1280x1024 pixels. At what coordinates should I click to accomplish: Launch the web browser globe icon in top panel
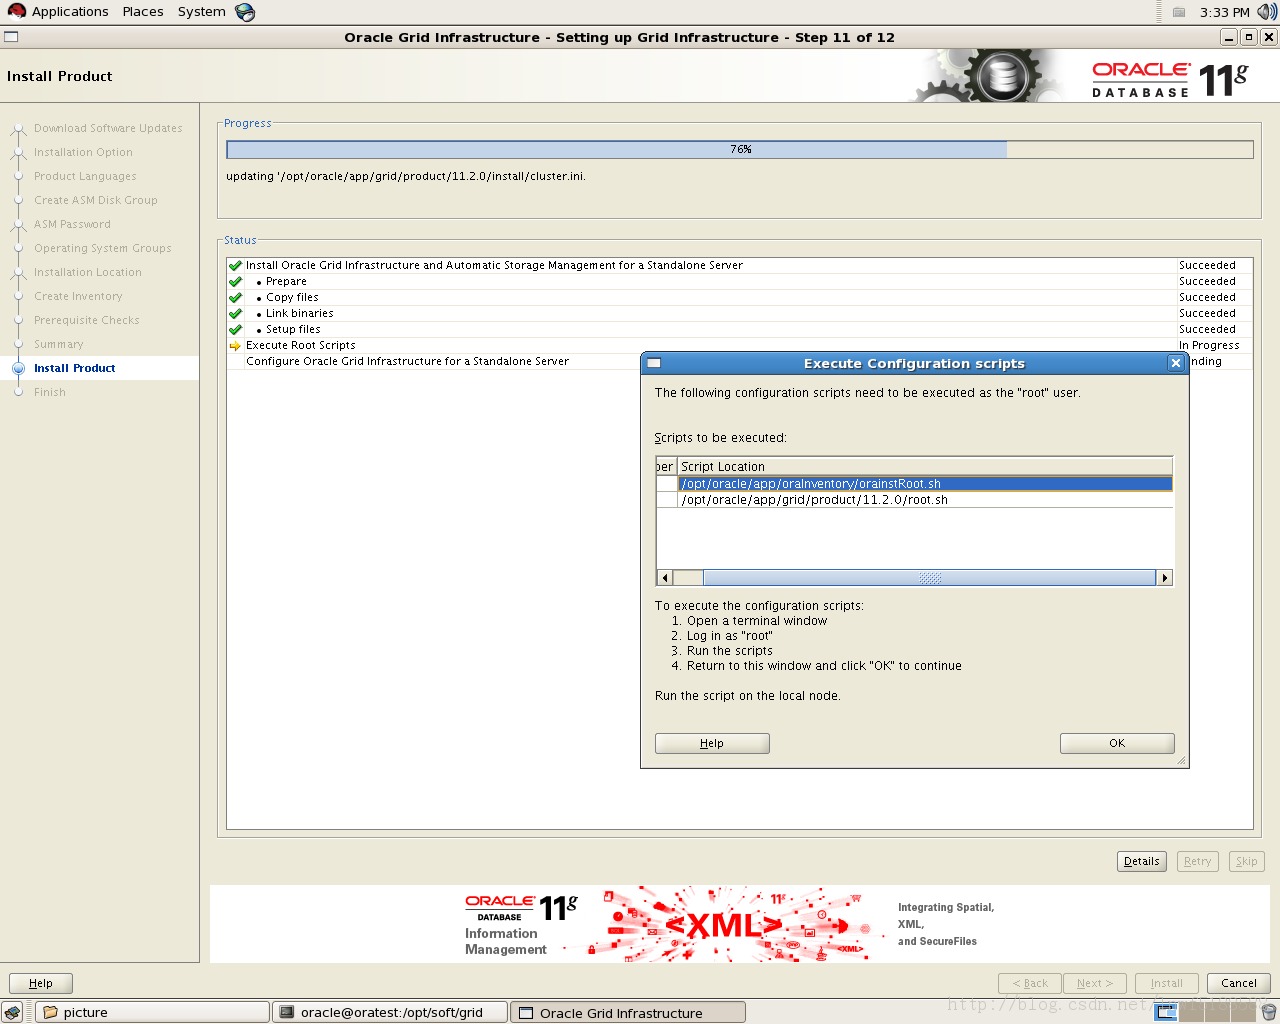[x=245, y=12]
